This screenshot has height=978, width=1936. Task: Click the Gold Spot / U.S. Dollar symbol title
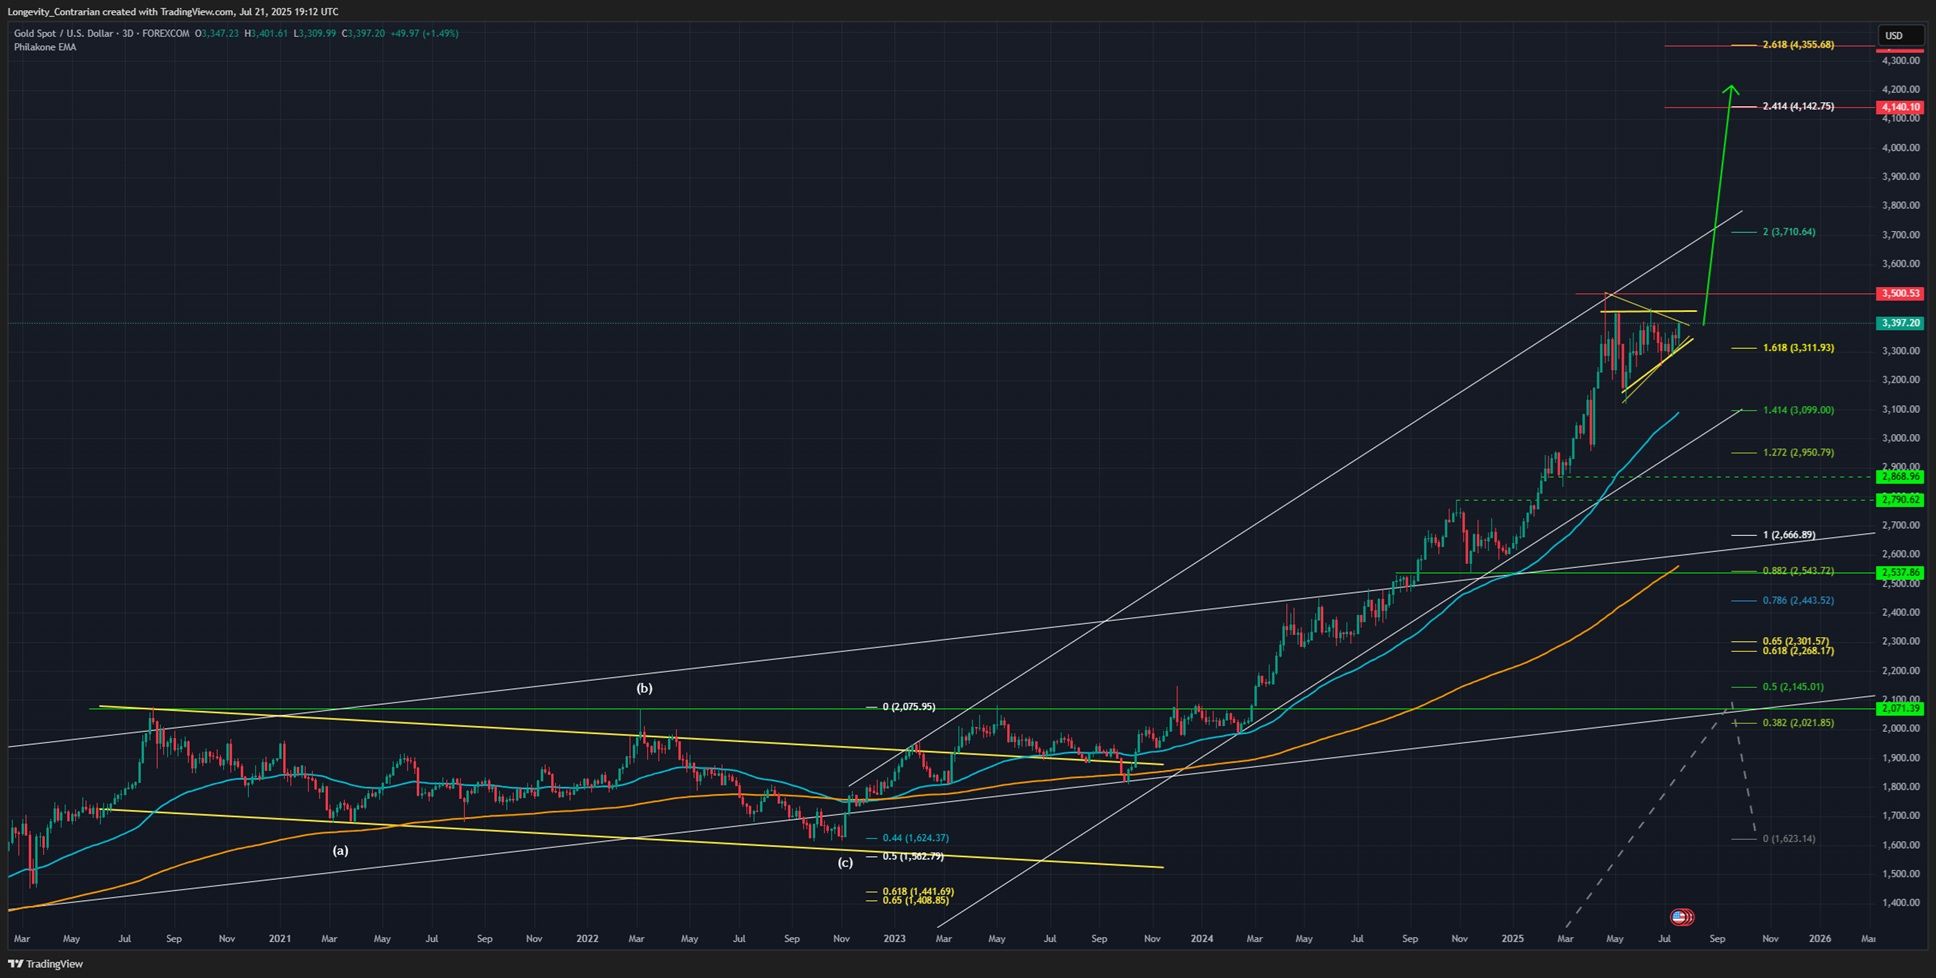click(x=65, y=33)
